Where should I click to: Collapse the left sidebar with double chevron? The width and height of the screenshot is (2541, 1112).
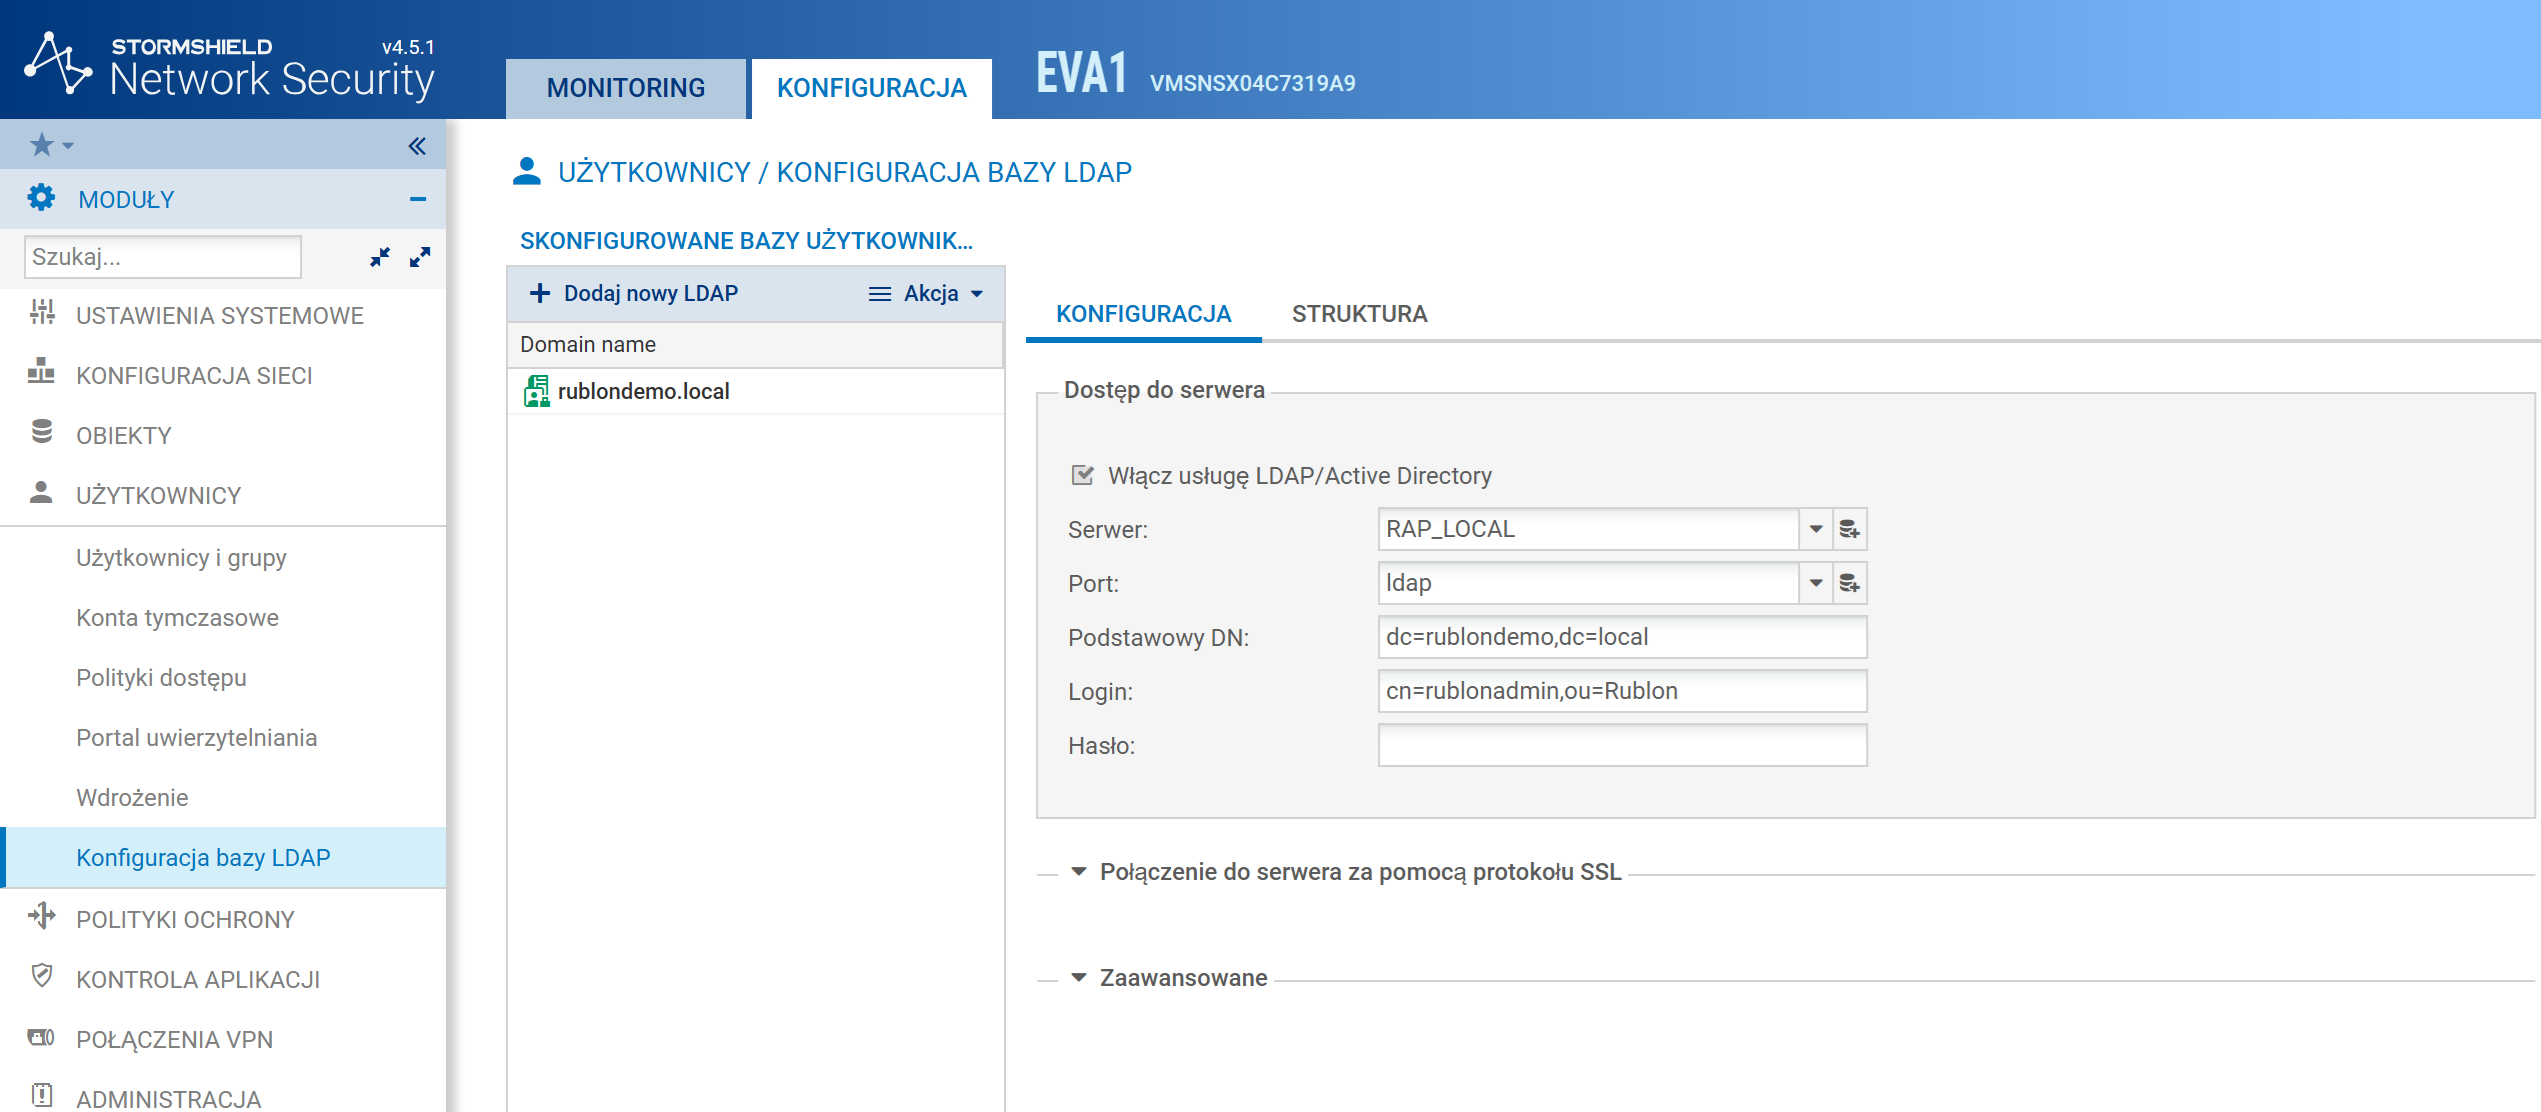pyautogui.click(x=417, y=146)
